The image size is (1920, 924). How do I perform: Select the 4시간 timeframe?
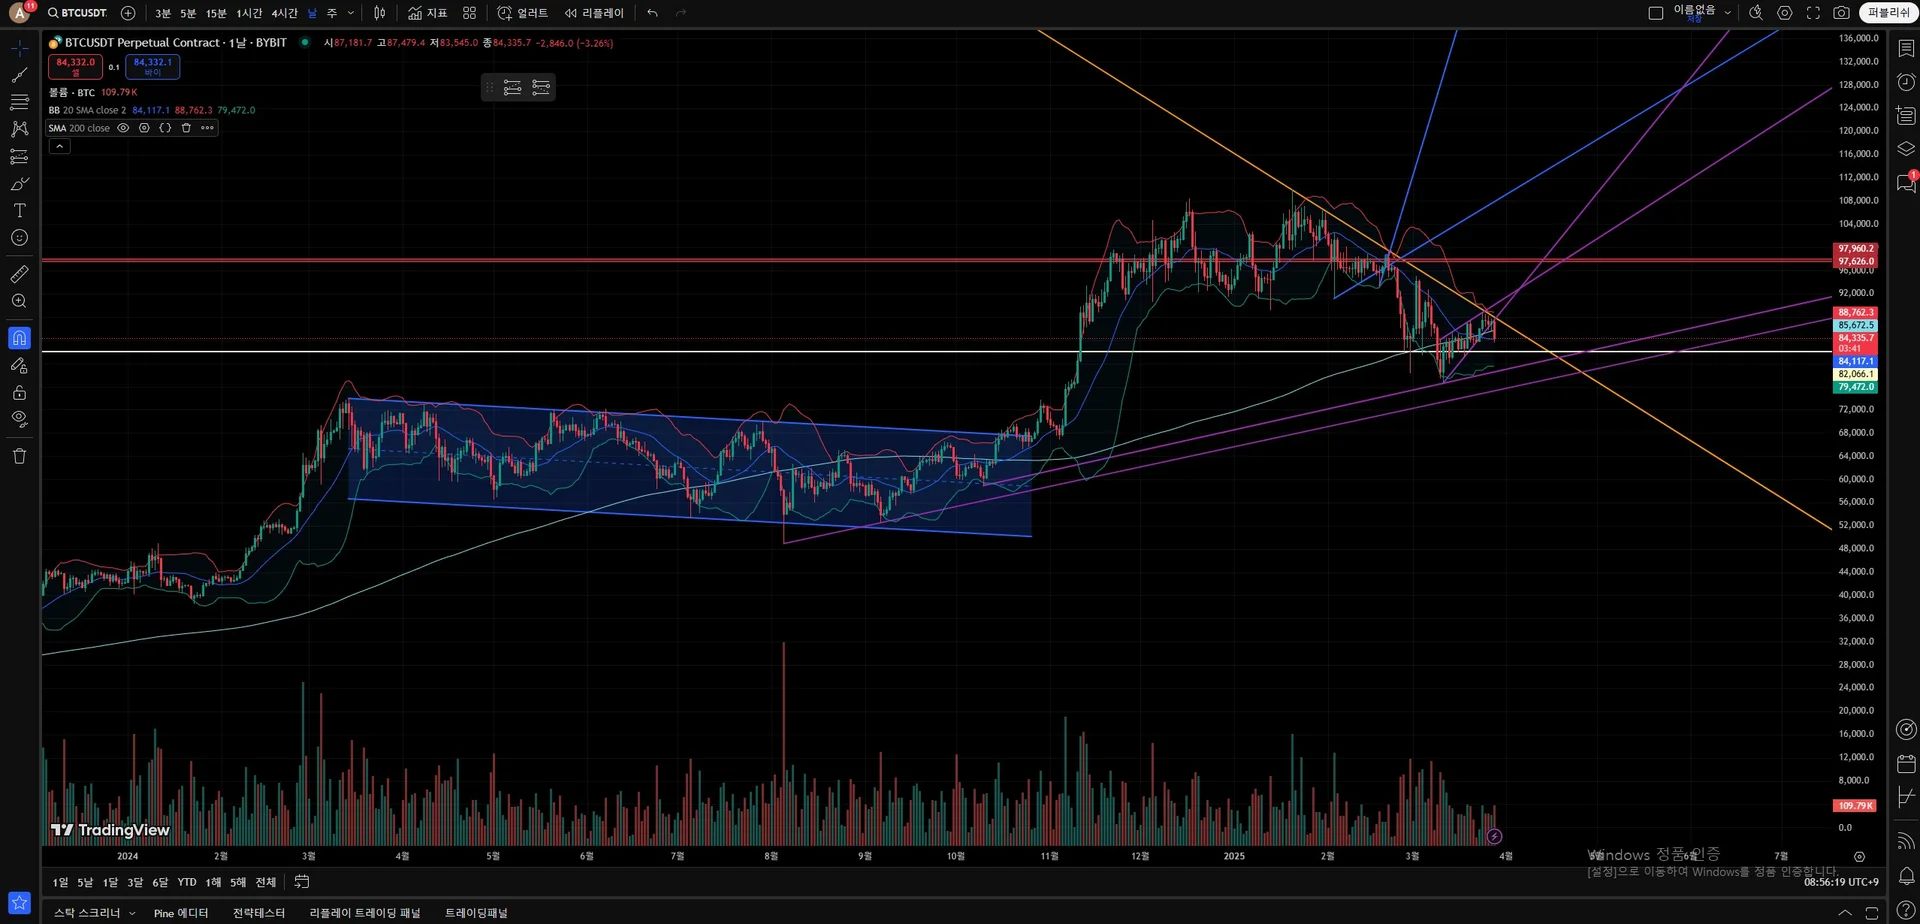(285, 13)
